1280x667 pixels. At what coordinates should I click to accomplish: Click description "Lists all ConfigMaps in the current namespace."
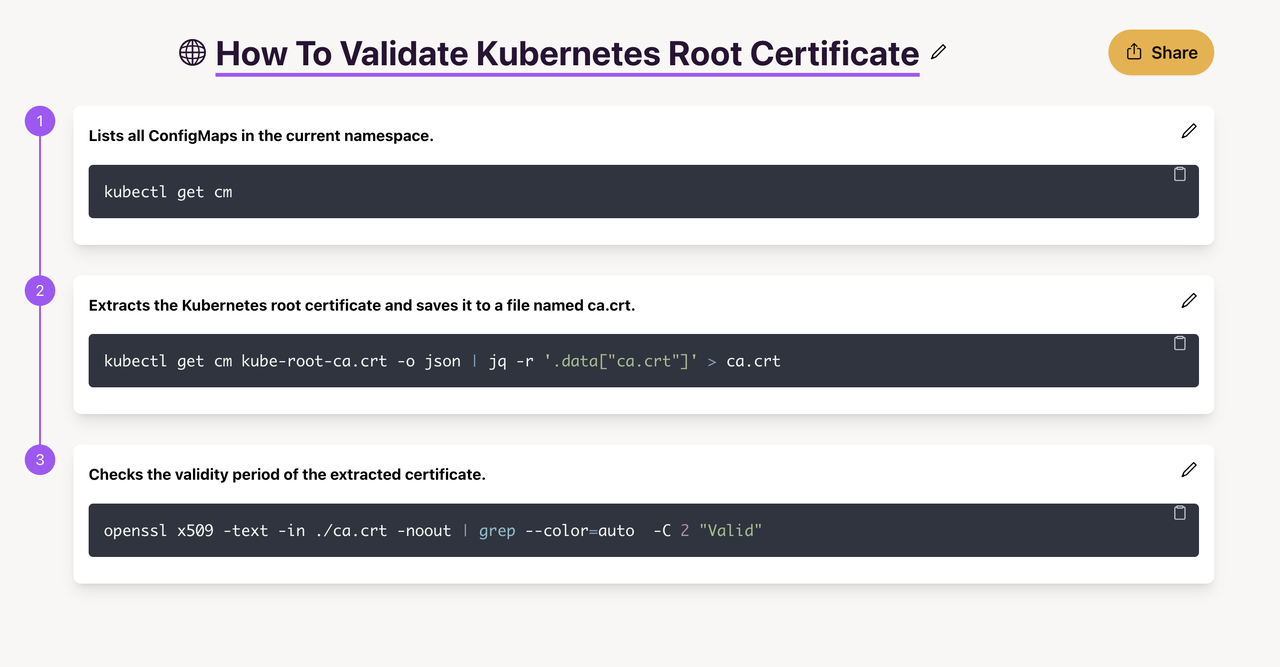pos(261,136)
